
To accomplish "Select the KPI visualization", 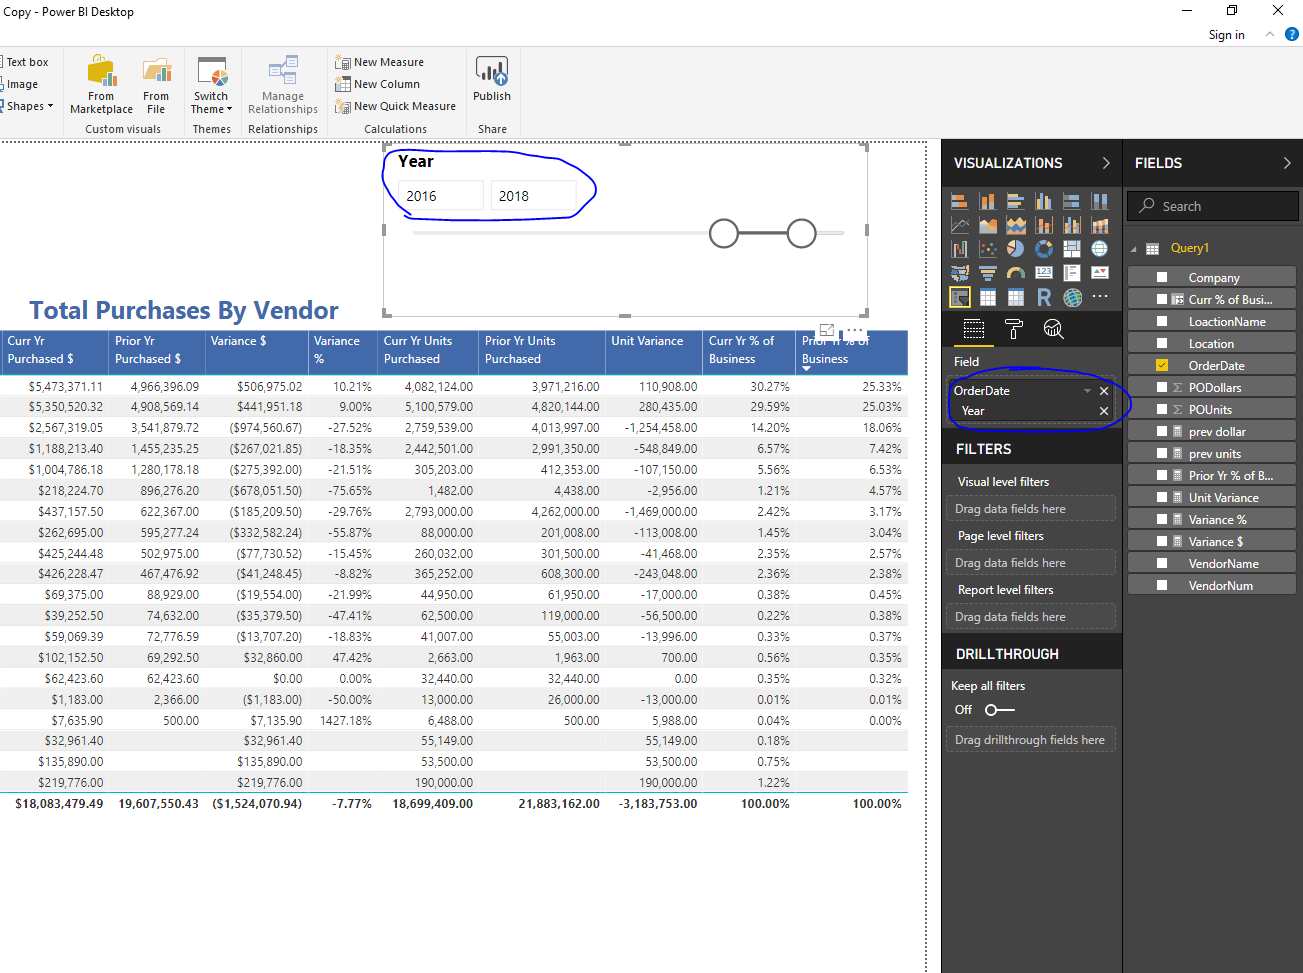I will [1100, 273].
